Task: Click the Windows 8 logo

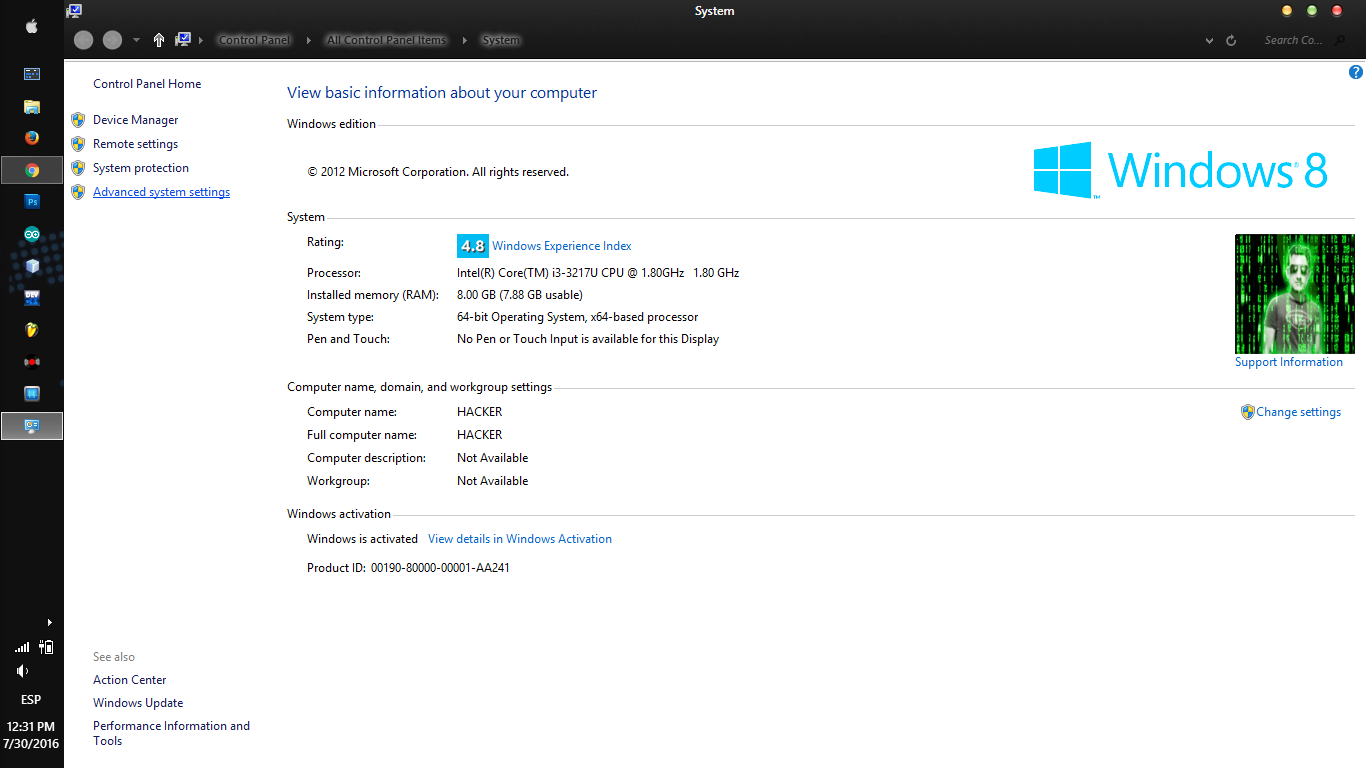Action: point(1180,170)
